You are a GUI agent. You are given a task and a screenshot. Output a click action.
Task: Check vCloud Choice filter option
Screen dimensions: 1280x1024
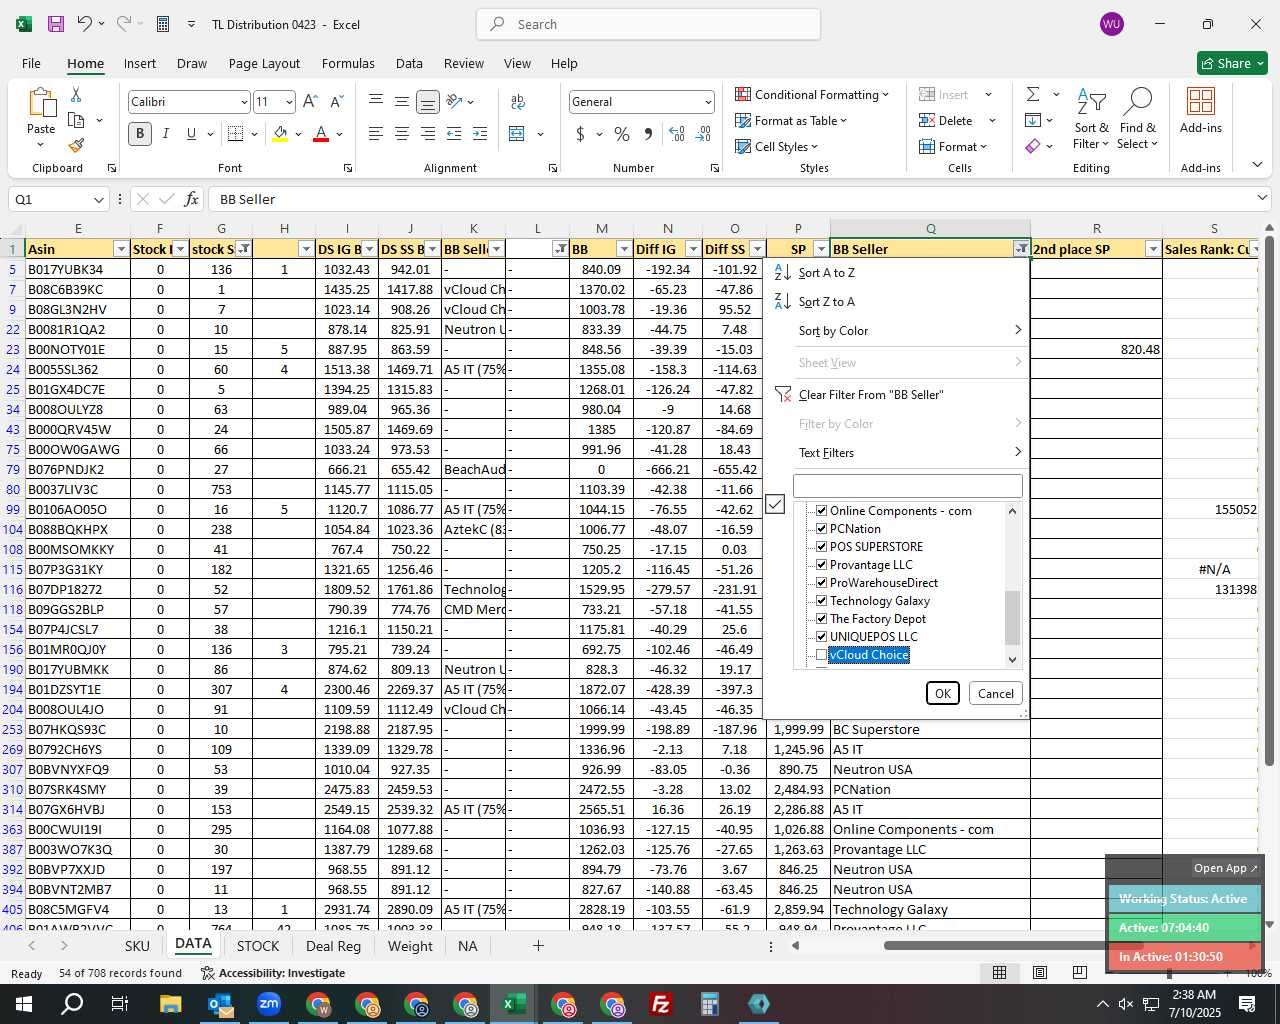(x=822, y=655)
